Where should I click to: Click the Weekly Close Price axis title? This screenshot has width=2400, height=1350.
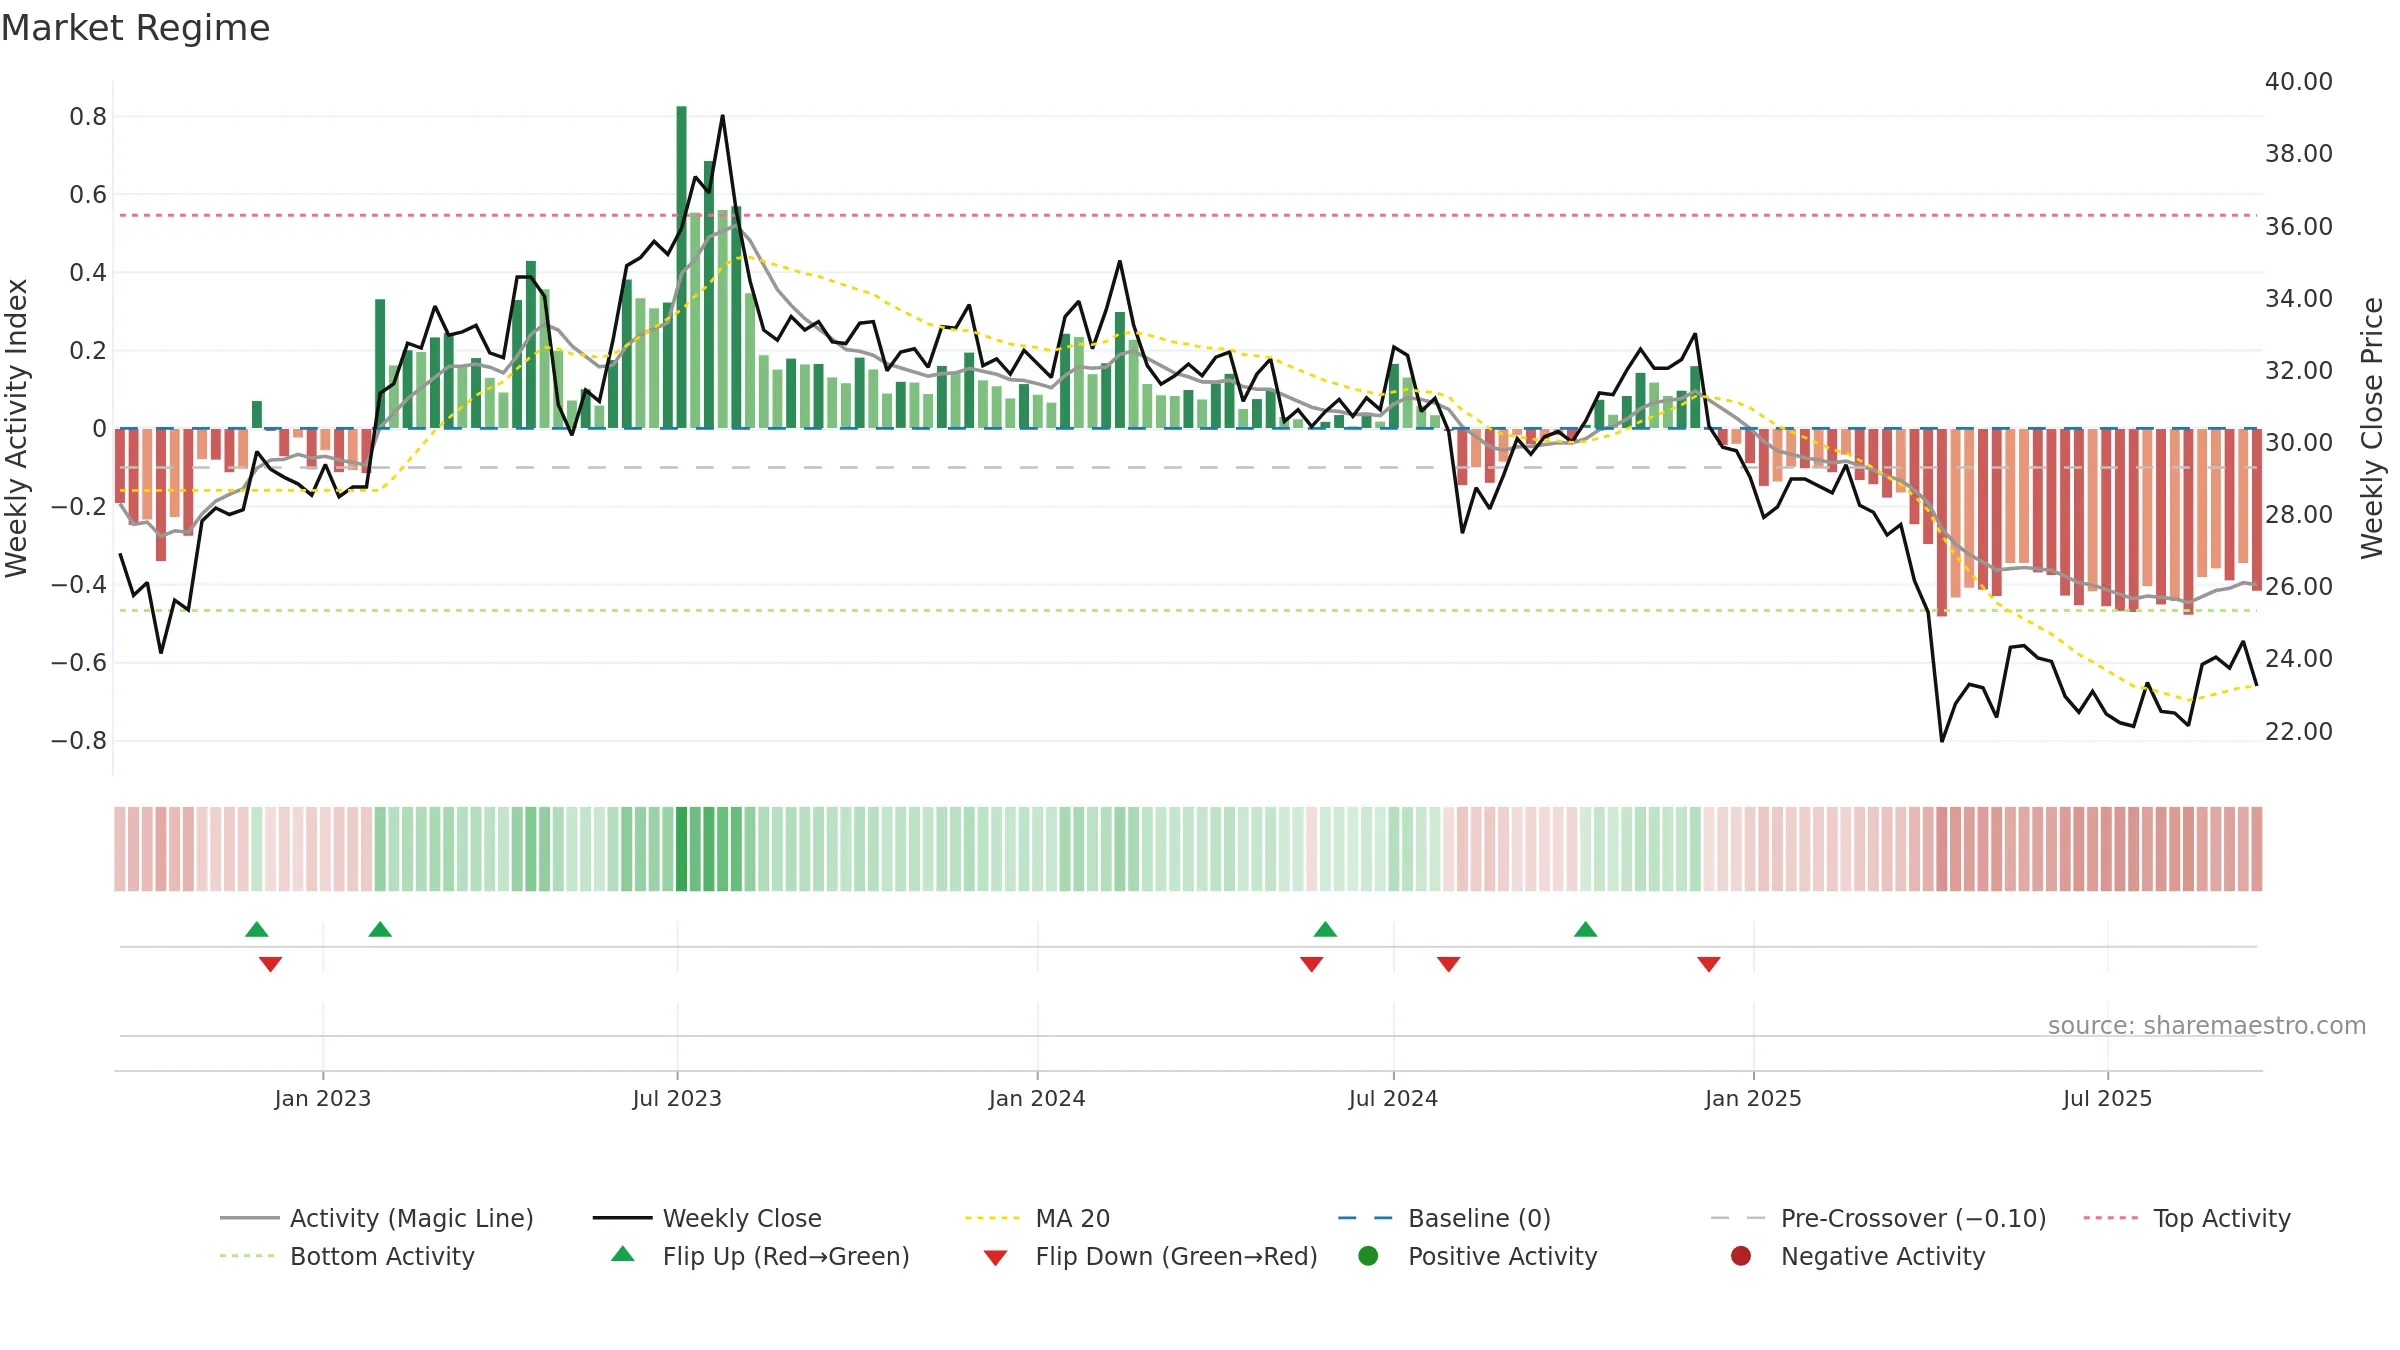[x=2372, y=428]
